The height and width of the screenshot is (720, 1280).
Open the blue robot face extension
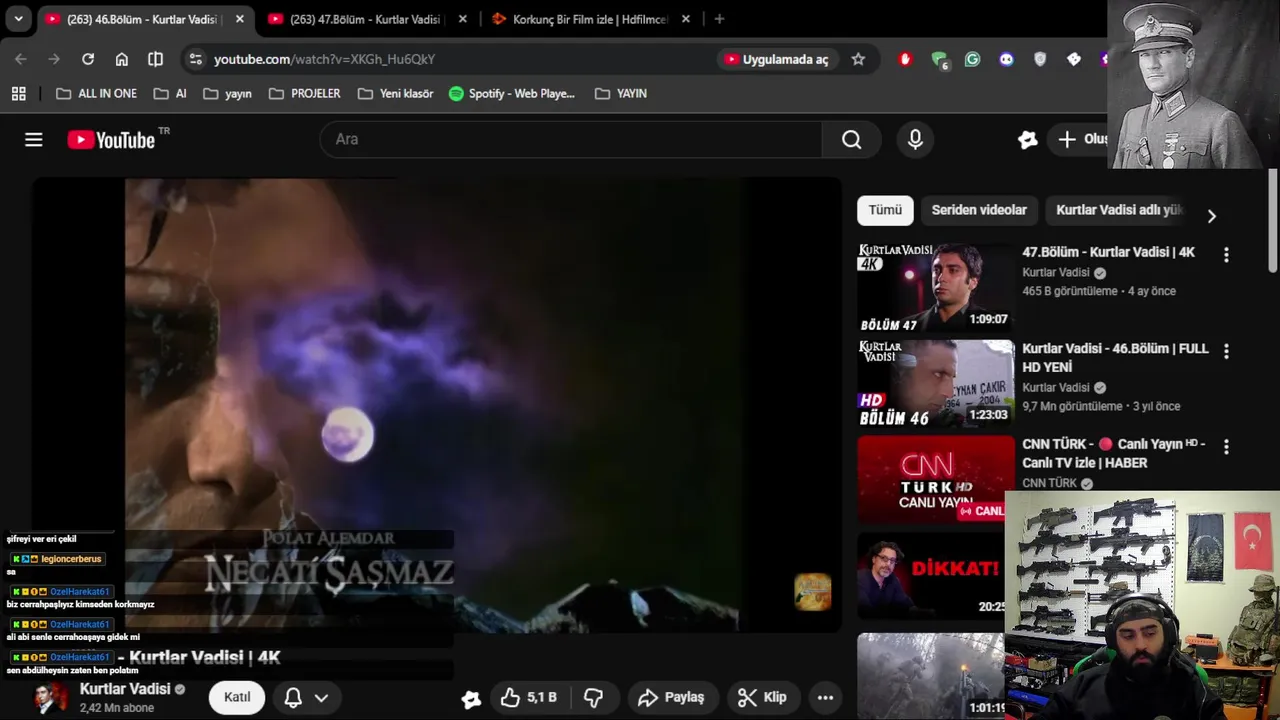click(1006, 59)
